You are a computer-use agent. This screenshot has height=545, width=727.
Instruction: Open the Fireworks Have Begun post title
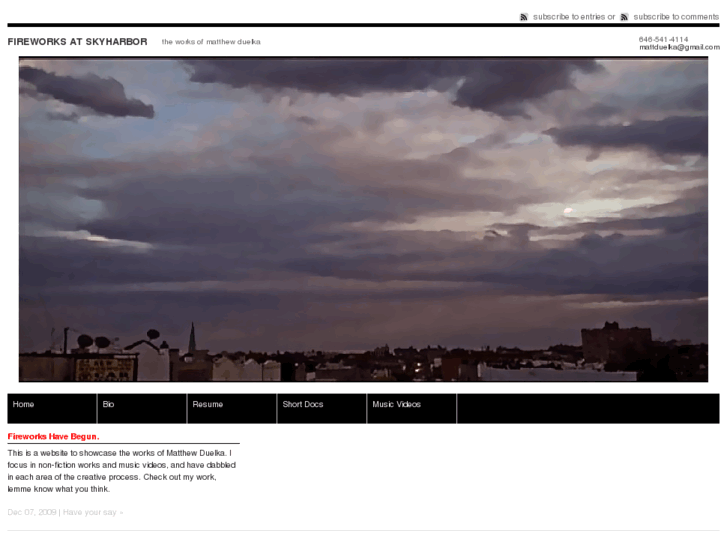click(53, 436)
